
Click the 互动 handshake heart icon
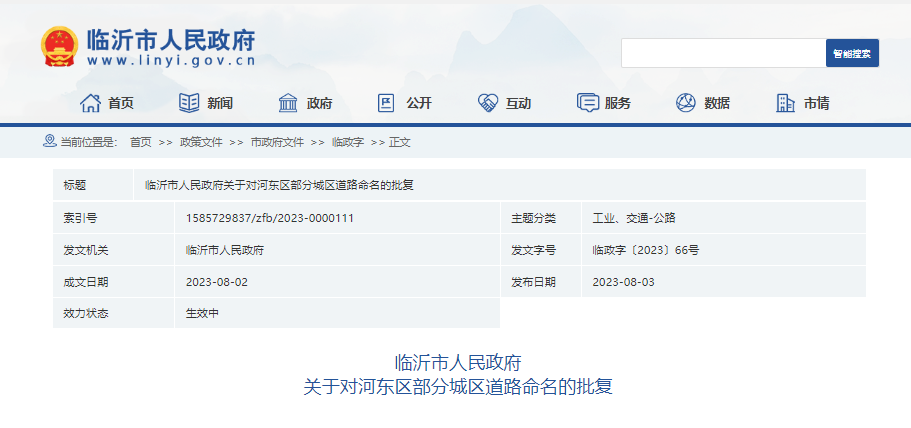[487, 103]
